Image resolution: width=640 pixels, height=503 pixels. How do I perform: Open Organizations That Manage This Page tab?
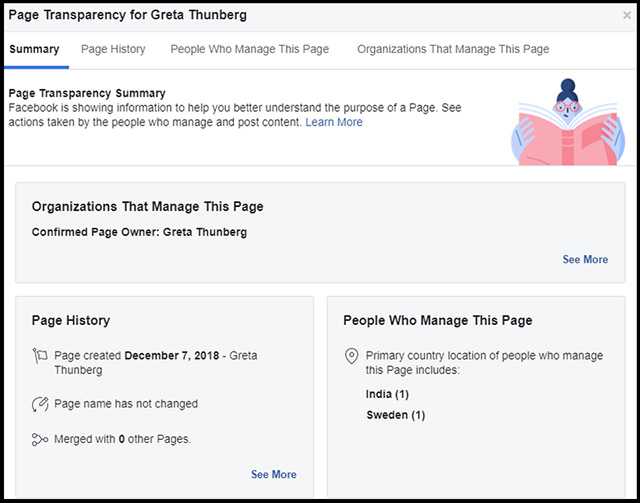coord(453,49)
